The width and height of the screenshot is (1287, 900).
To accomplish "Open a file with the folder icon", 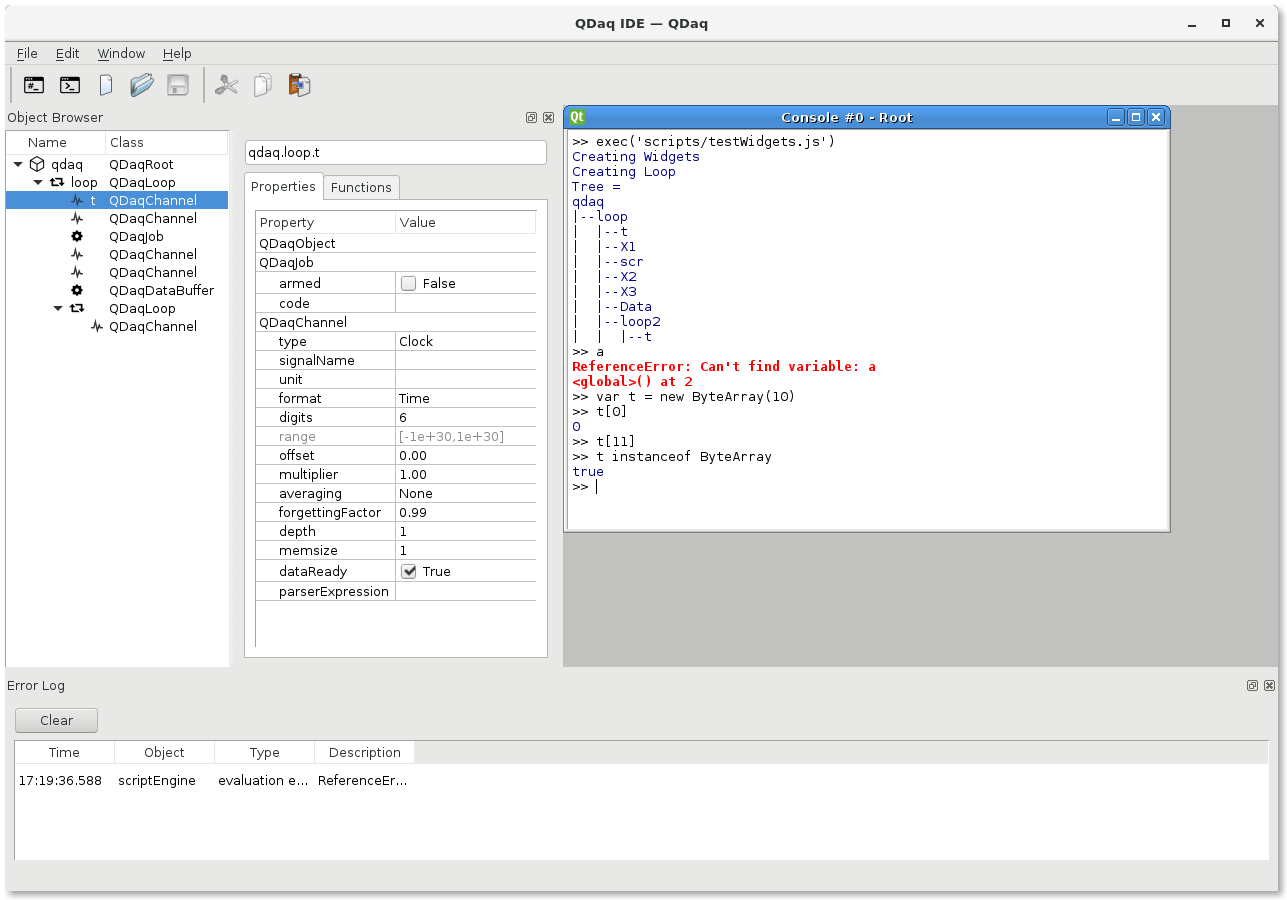I will pos(141,85).
